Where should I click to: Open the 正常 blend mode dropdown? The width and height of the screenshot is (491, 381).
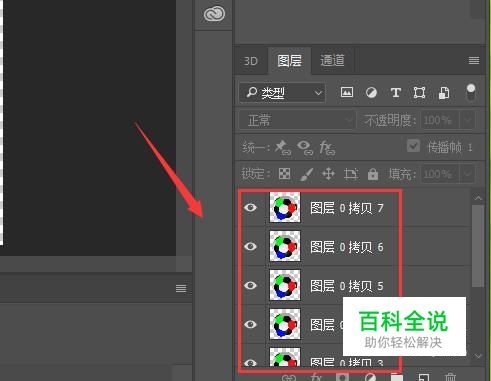click(x=297, y=120)
